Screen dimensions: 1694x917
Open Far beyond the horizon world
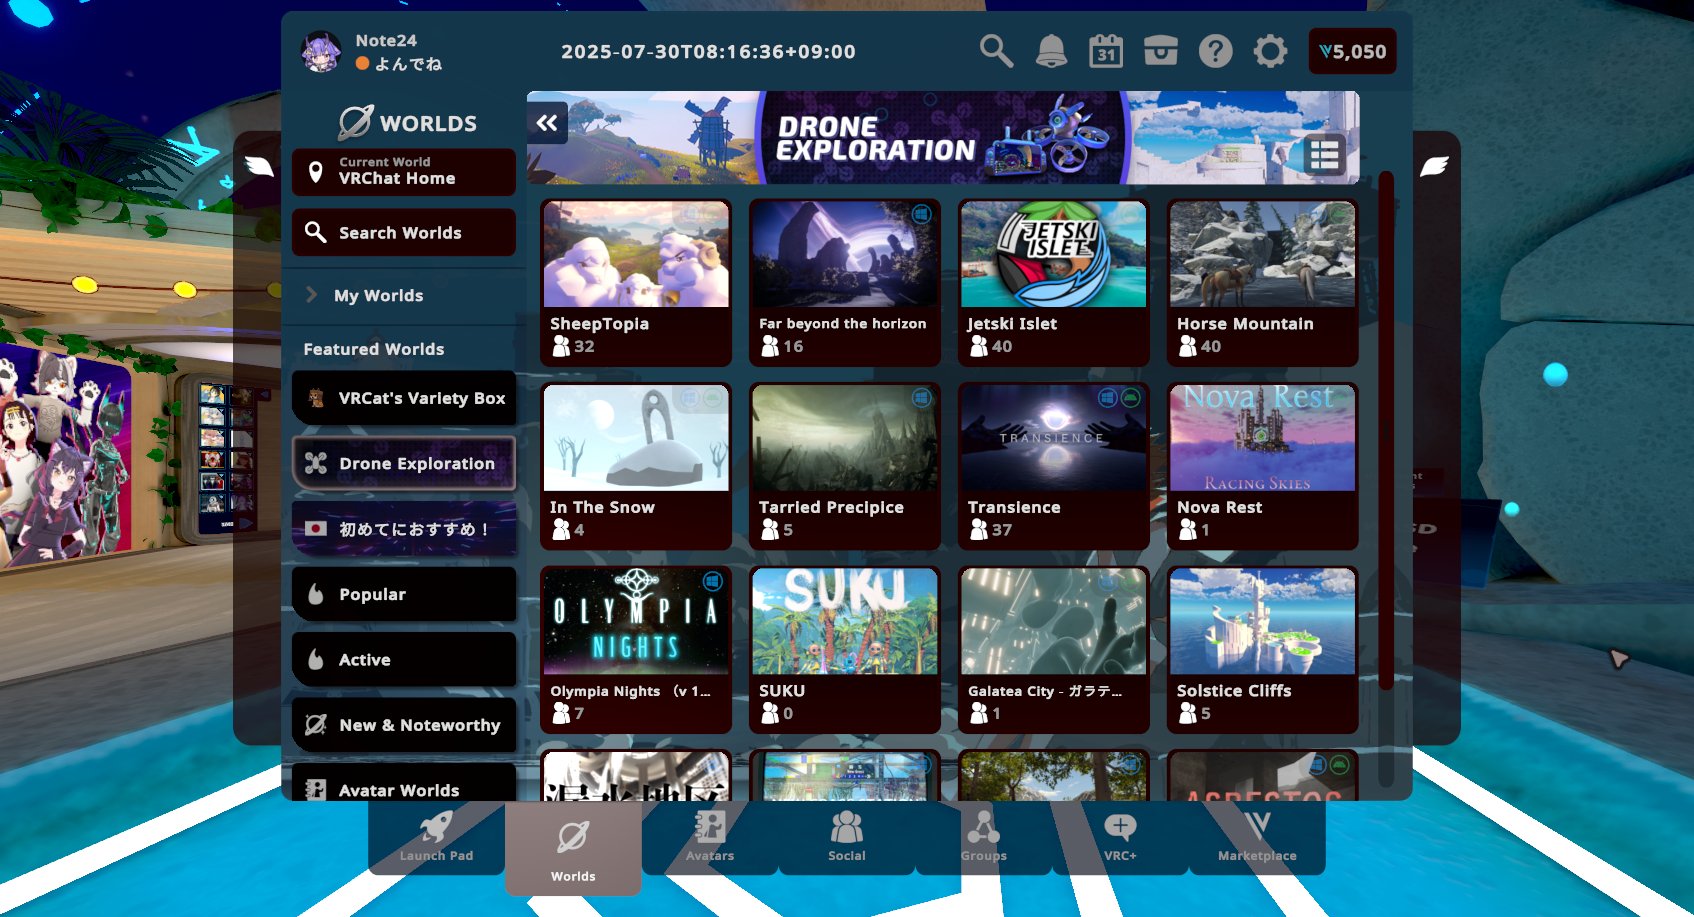[845, 283]
